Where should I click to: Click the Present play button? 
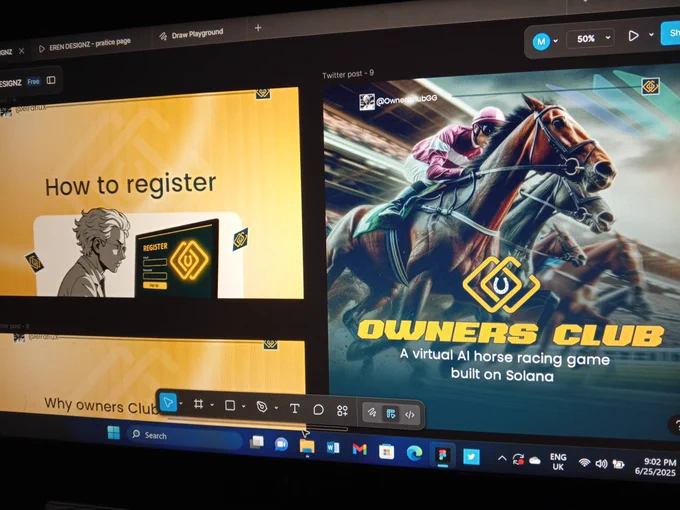tap(633, 36)
